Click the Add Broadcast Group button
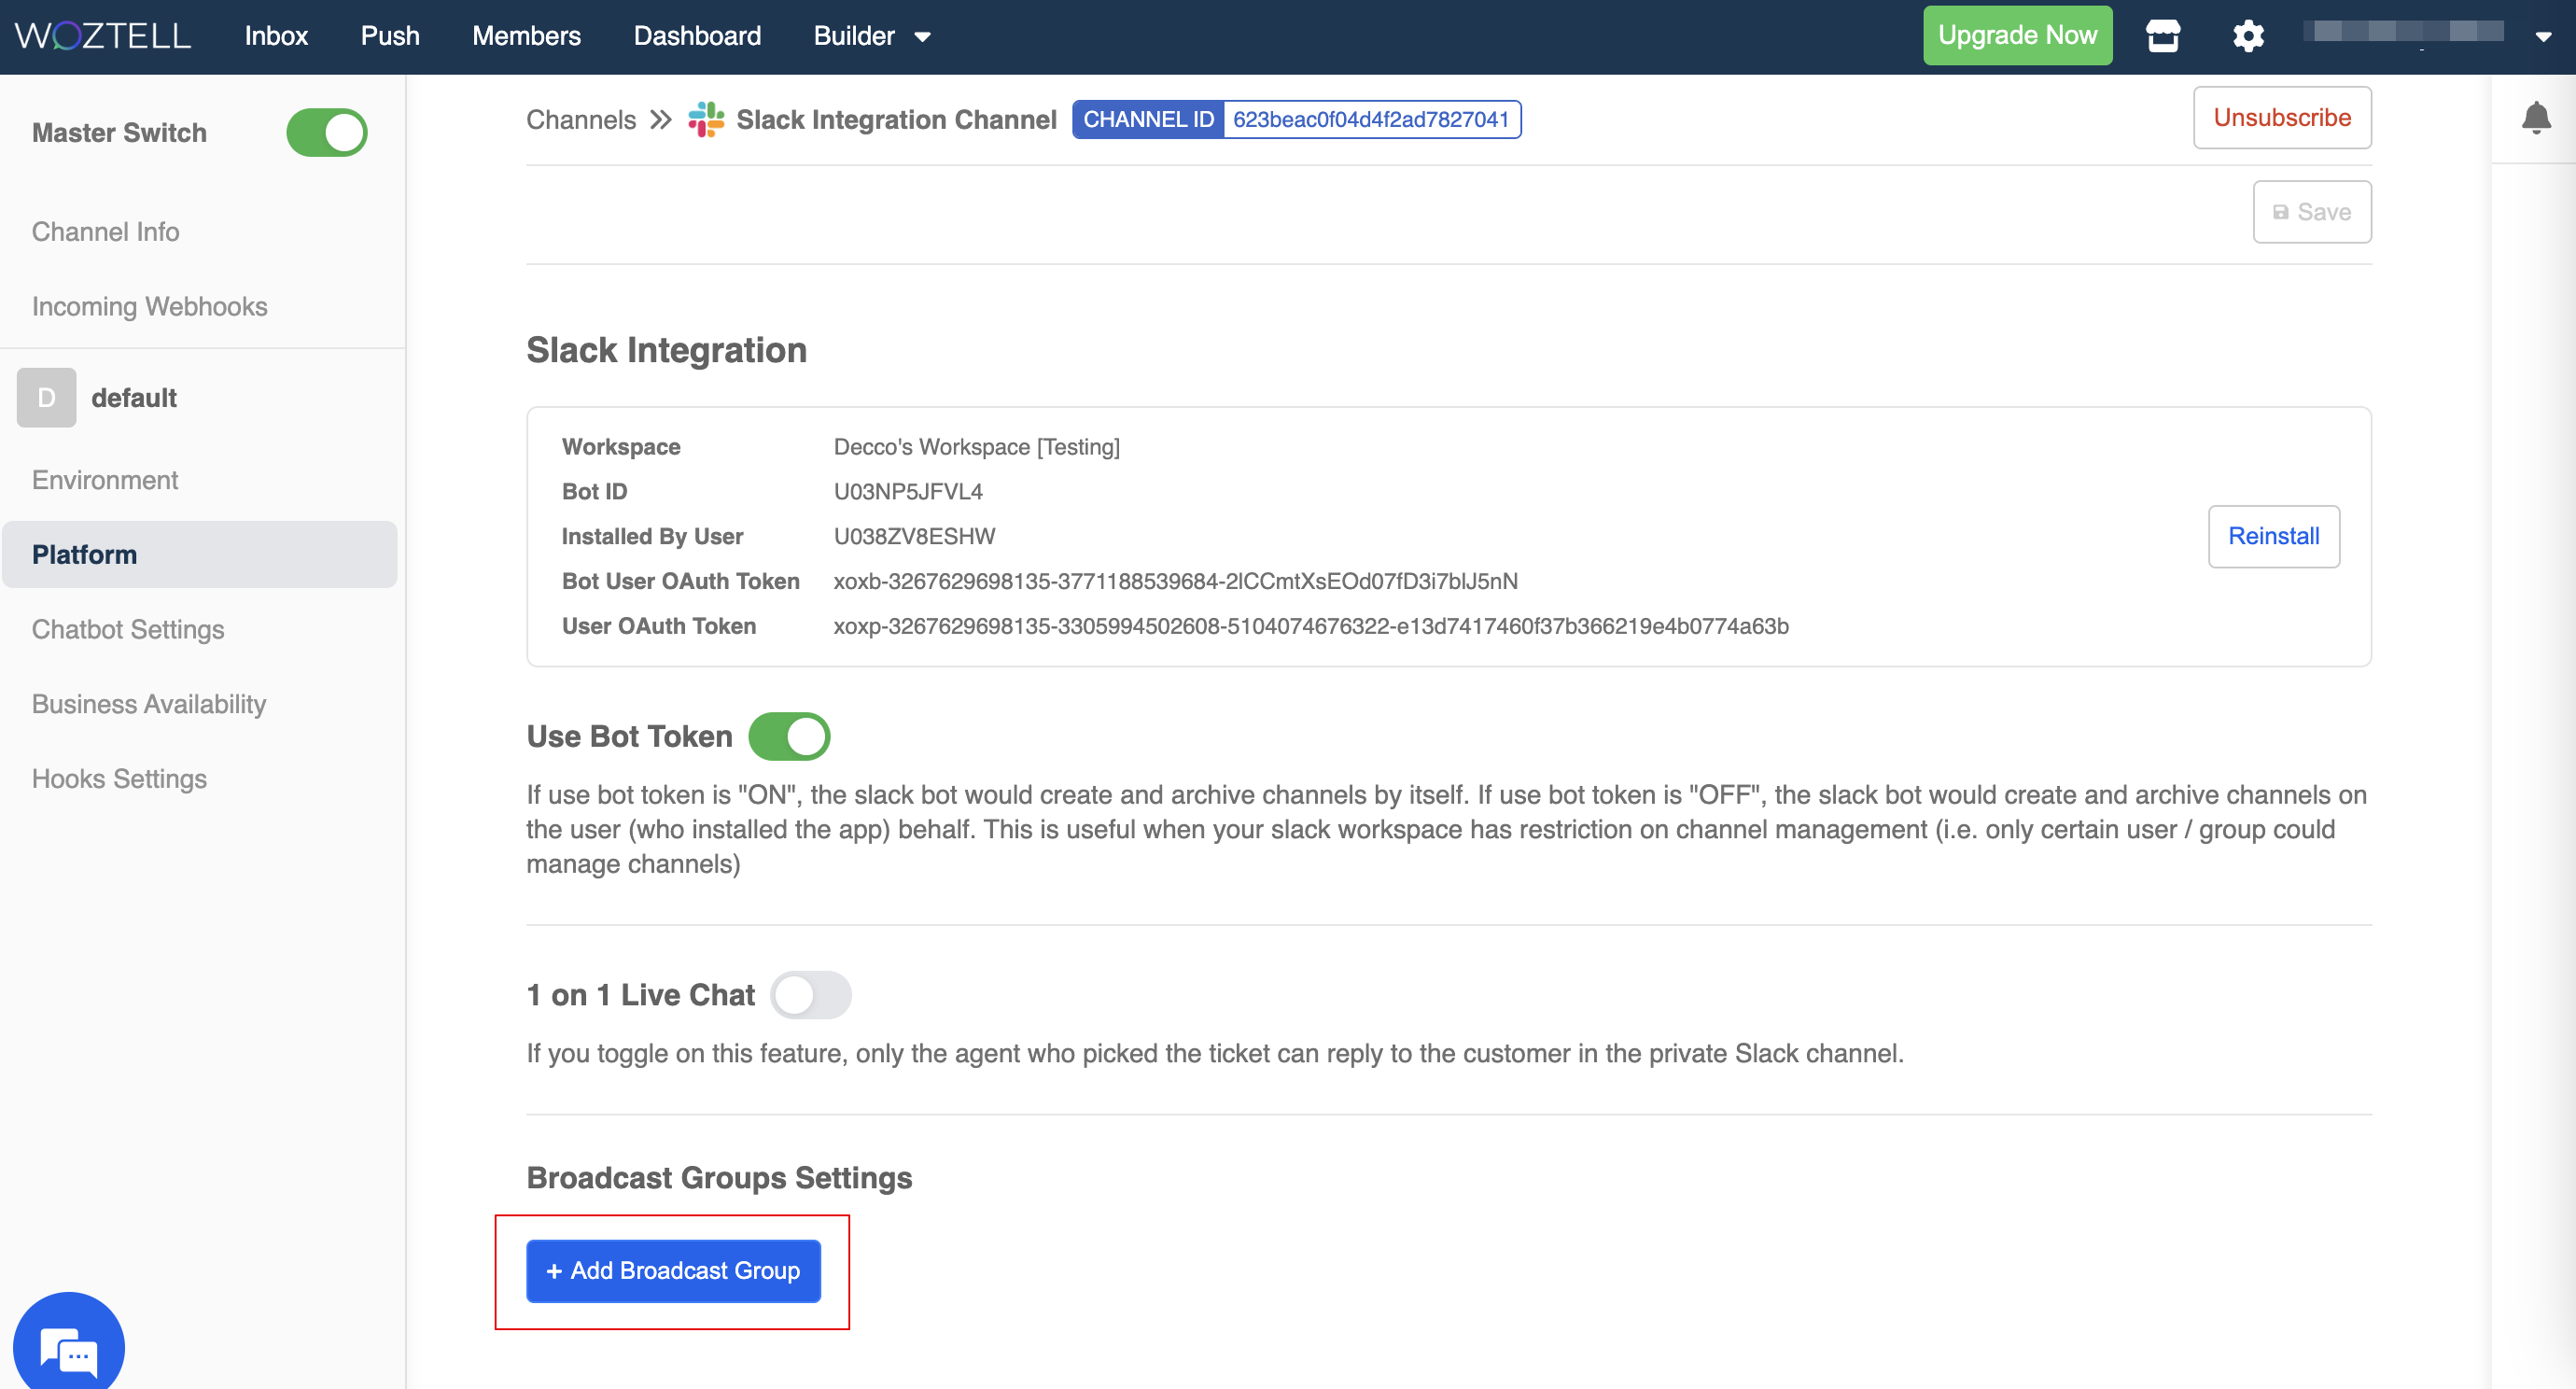2576x1389 pixels. (x=673, y=1270)
